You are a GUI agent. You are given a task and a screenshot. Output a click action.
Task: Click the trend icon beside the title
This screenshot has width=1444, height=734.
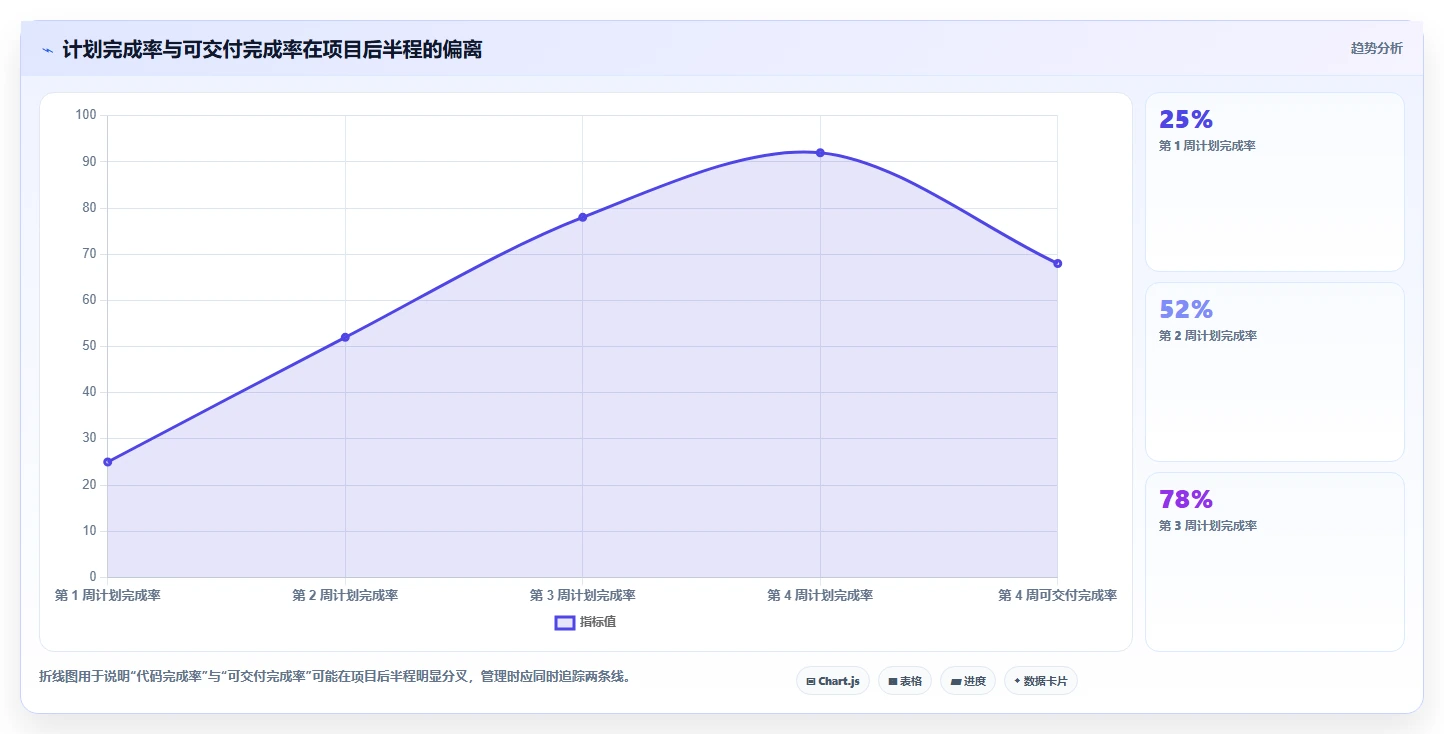point(47,50)
